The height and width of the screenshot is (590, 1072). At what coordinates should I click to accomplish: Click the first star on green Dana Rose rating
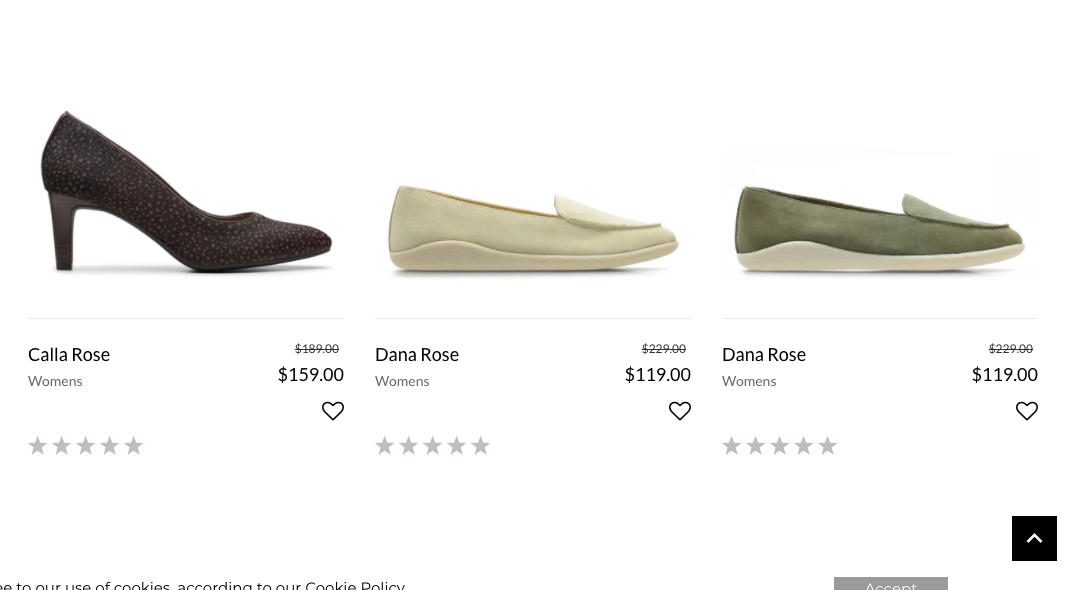[732, 445]
